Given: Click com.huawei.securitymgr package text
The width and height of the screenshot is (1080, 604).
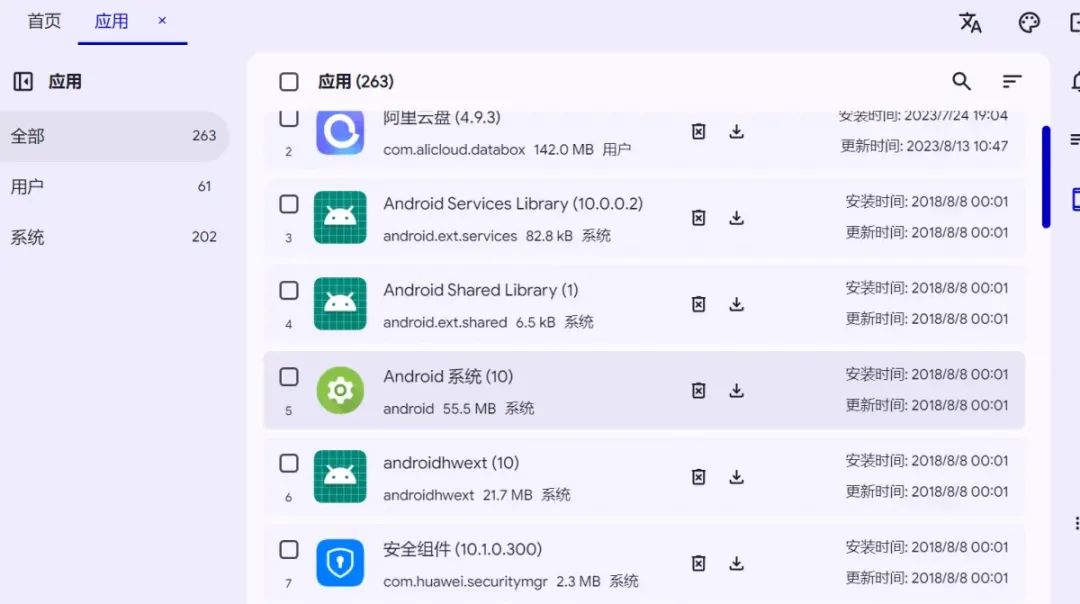Looking at the screenshot, I should [465, 581].
